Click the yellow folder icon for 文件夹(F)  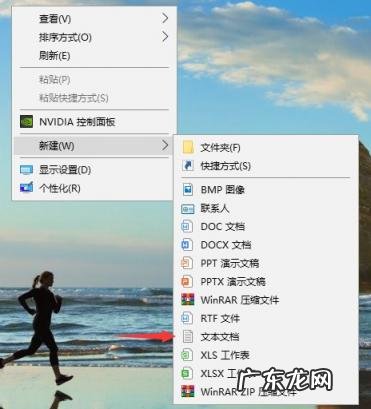coord(188,147)
